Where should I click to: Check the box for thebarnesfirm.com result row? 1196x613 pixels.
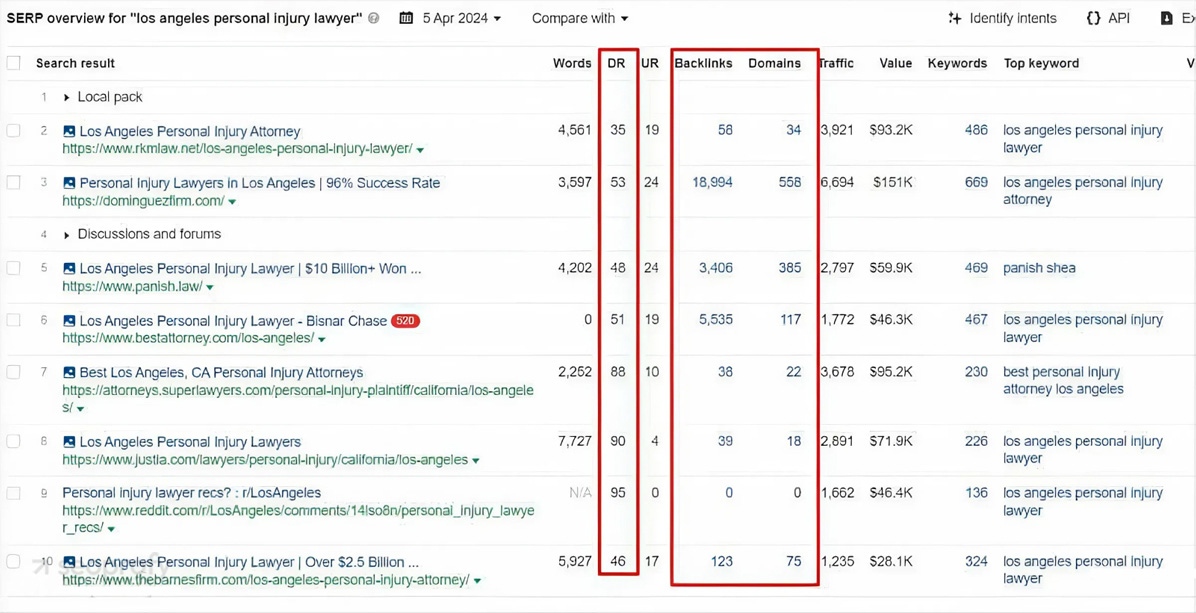click(x=14, y=561)
